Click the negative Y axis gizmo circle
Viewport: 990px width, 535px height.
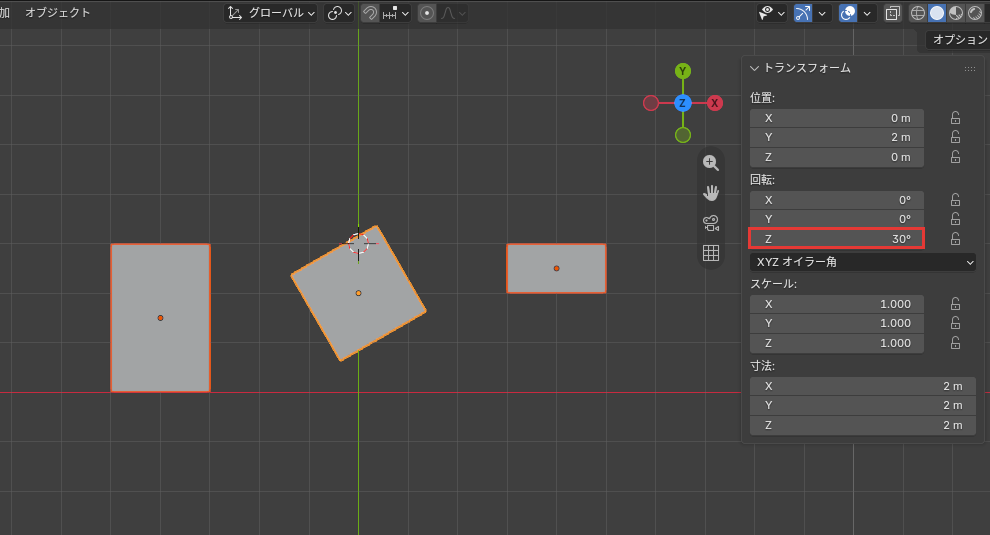point(683,135)
